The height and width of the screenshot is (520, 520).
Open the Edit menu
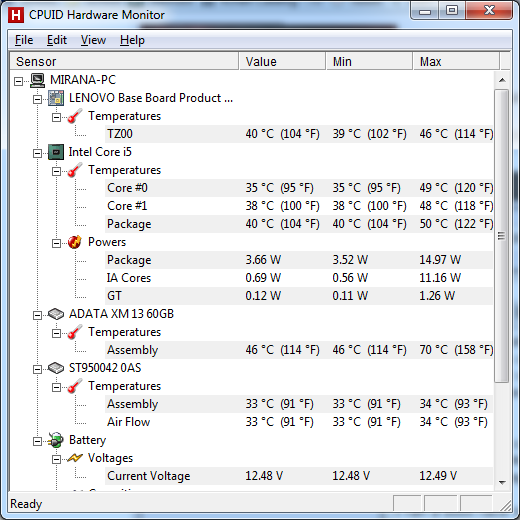[x=57, y=40]
